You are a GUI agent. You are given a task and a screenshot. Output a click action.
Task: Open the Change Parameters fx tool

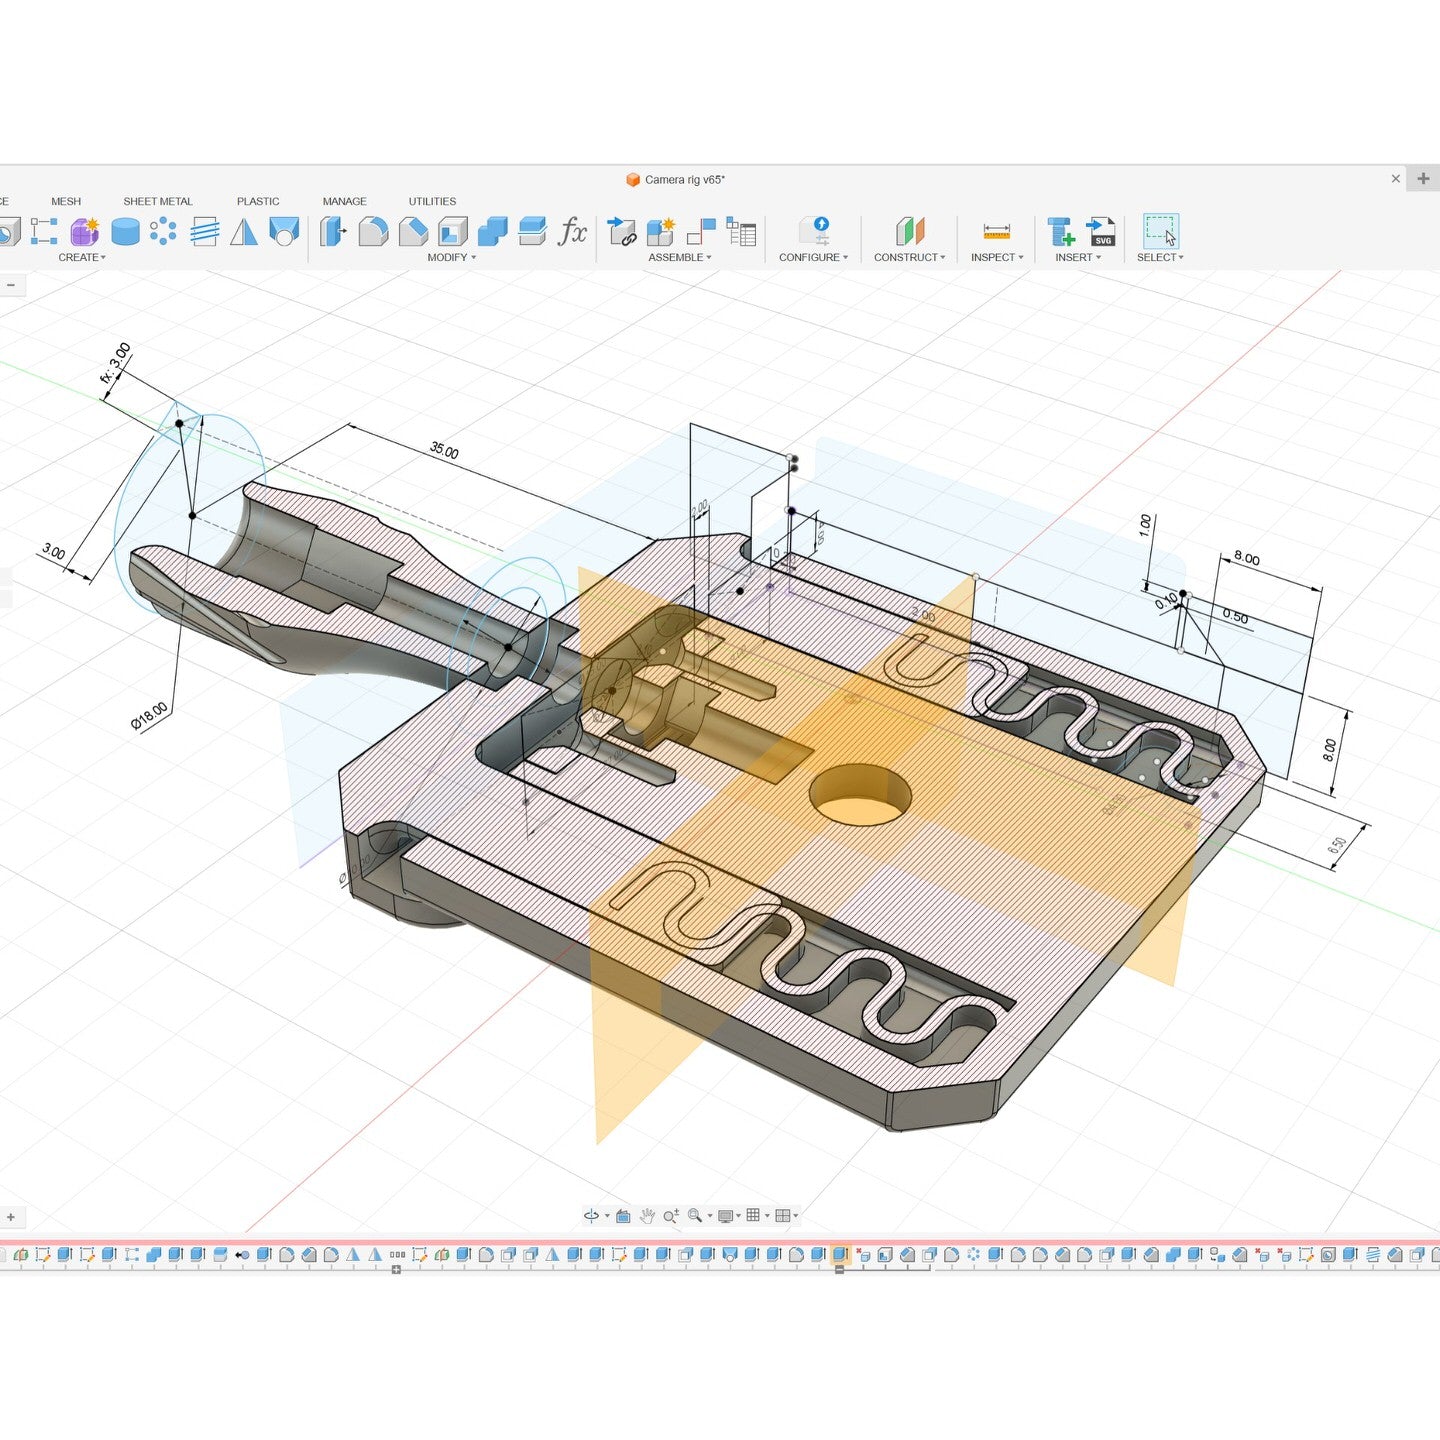(x=575, y=233)
